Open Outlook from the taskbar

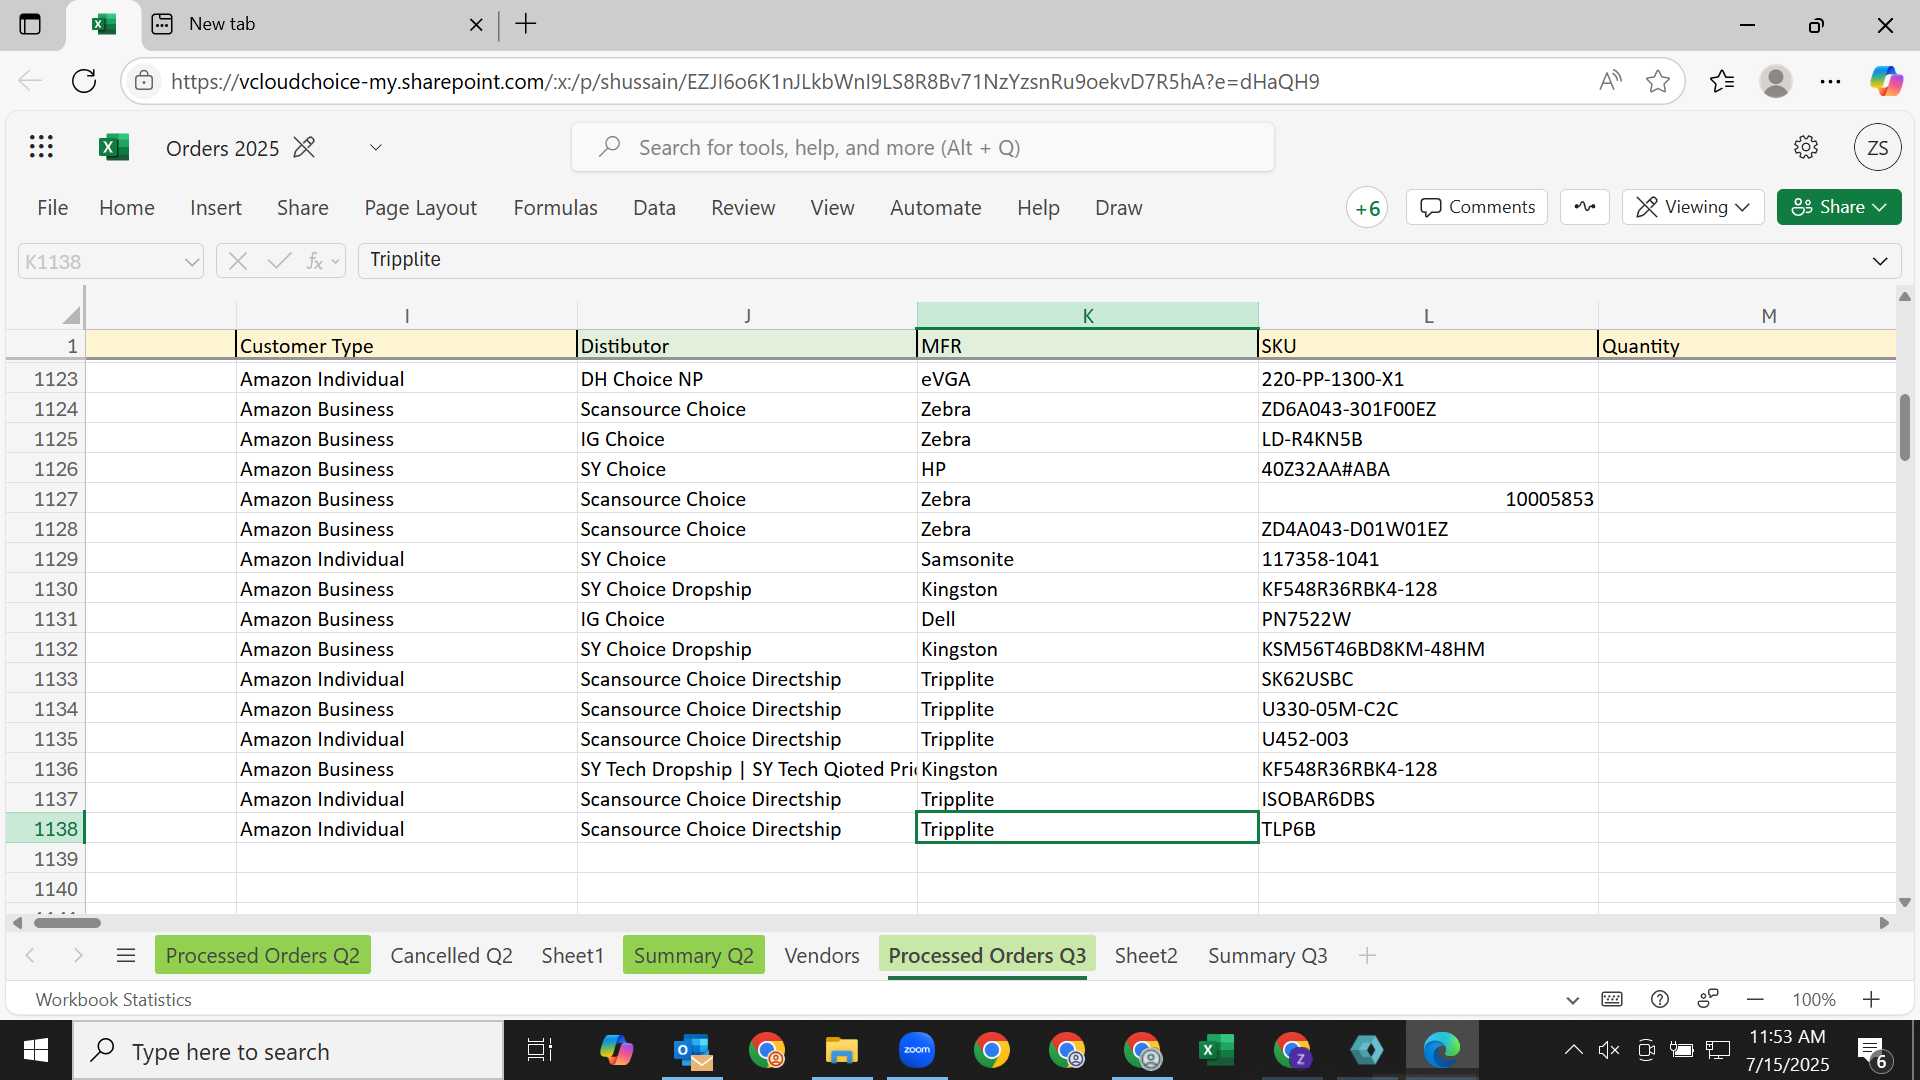click(x=692, y=1050)
